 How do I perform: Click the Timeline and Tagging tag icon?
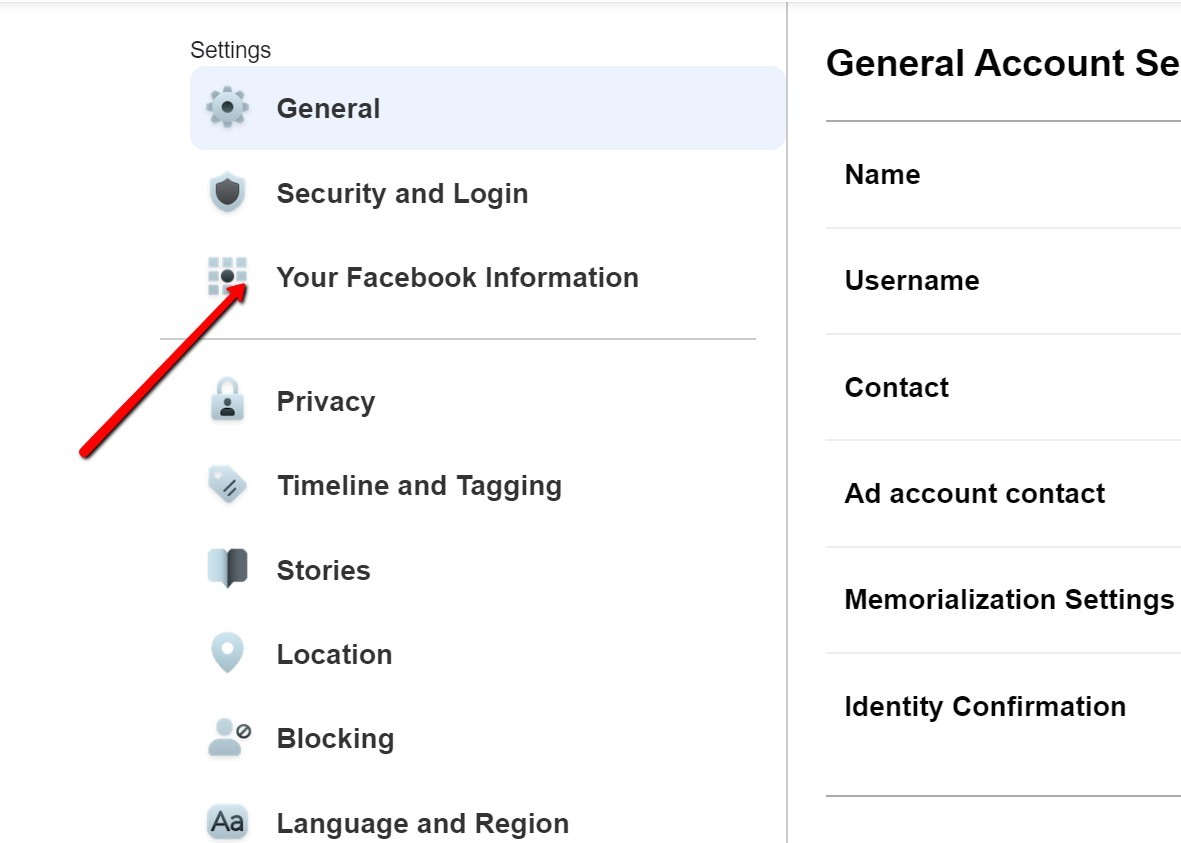point(227,484)
